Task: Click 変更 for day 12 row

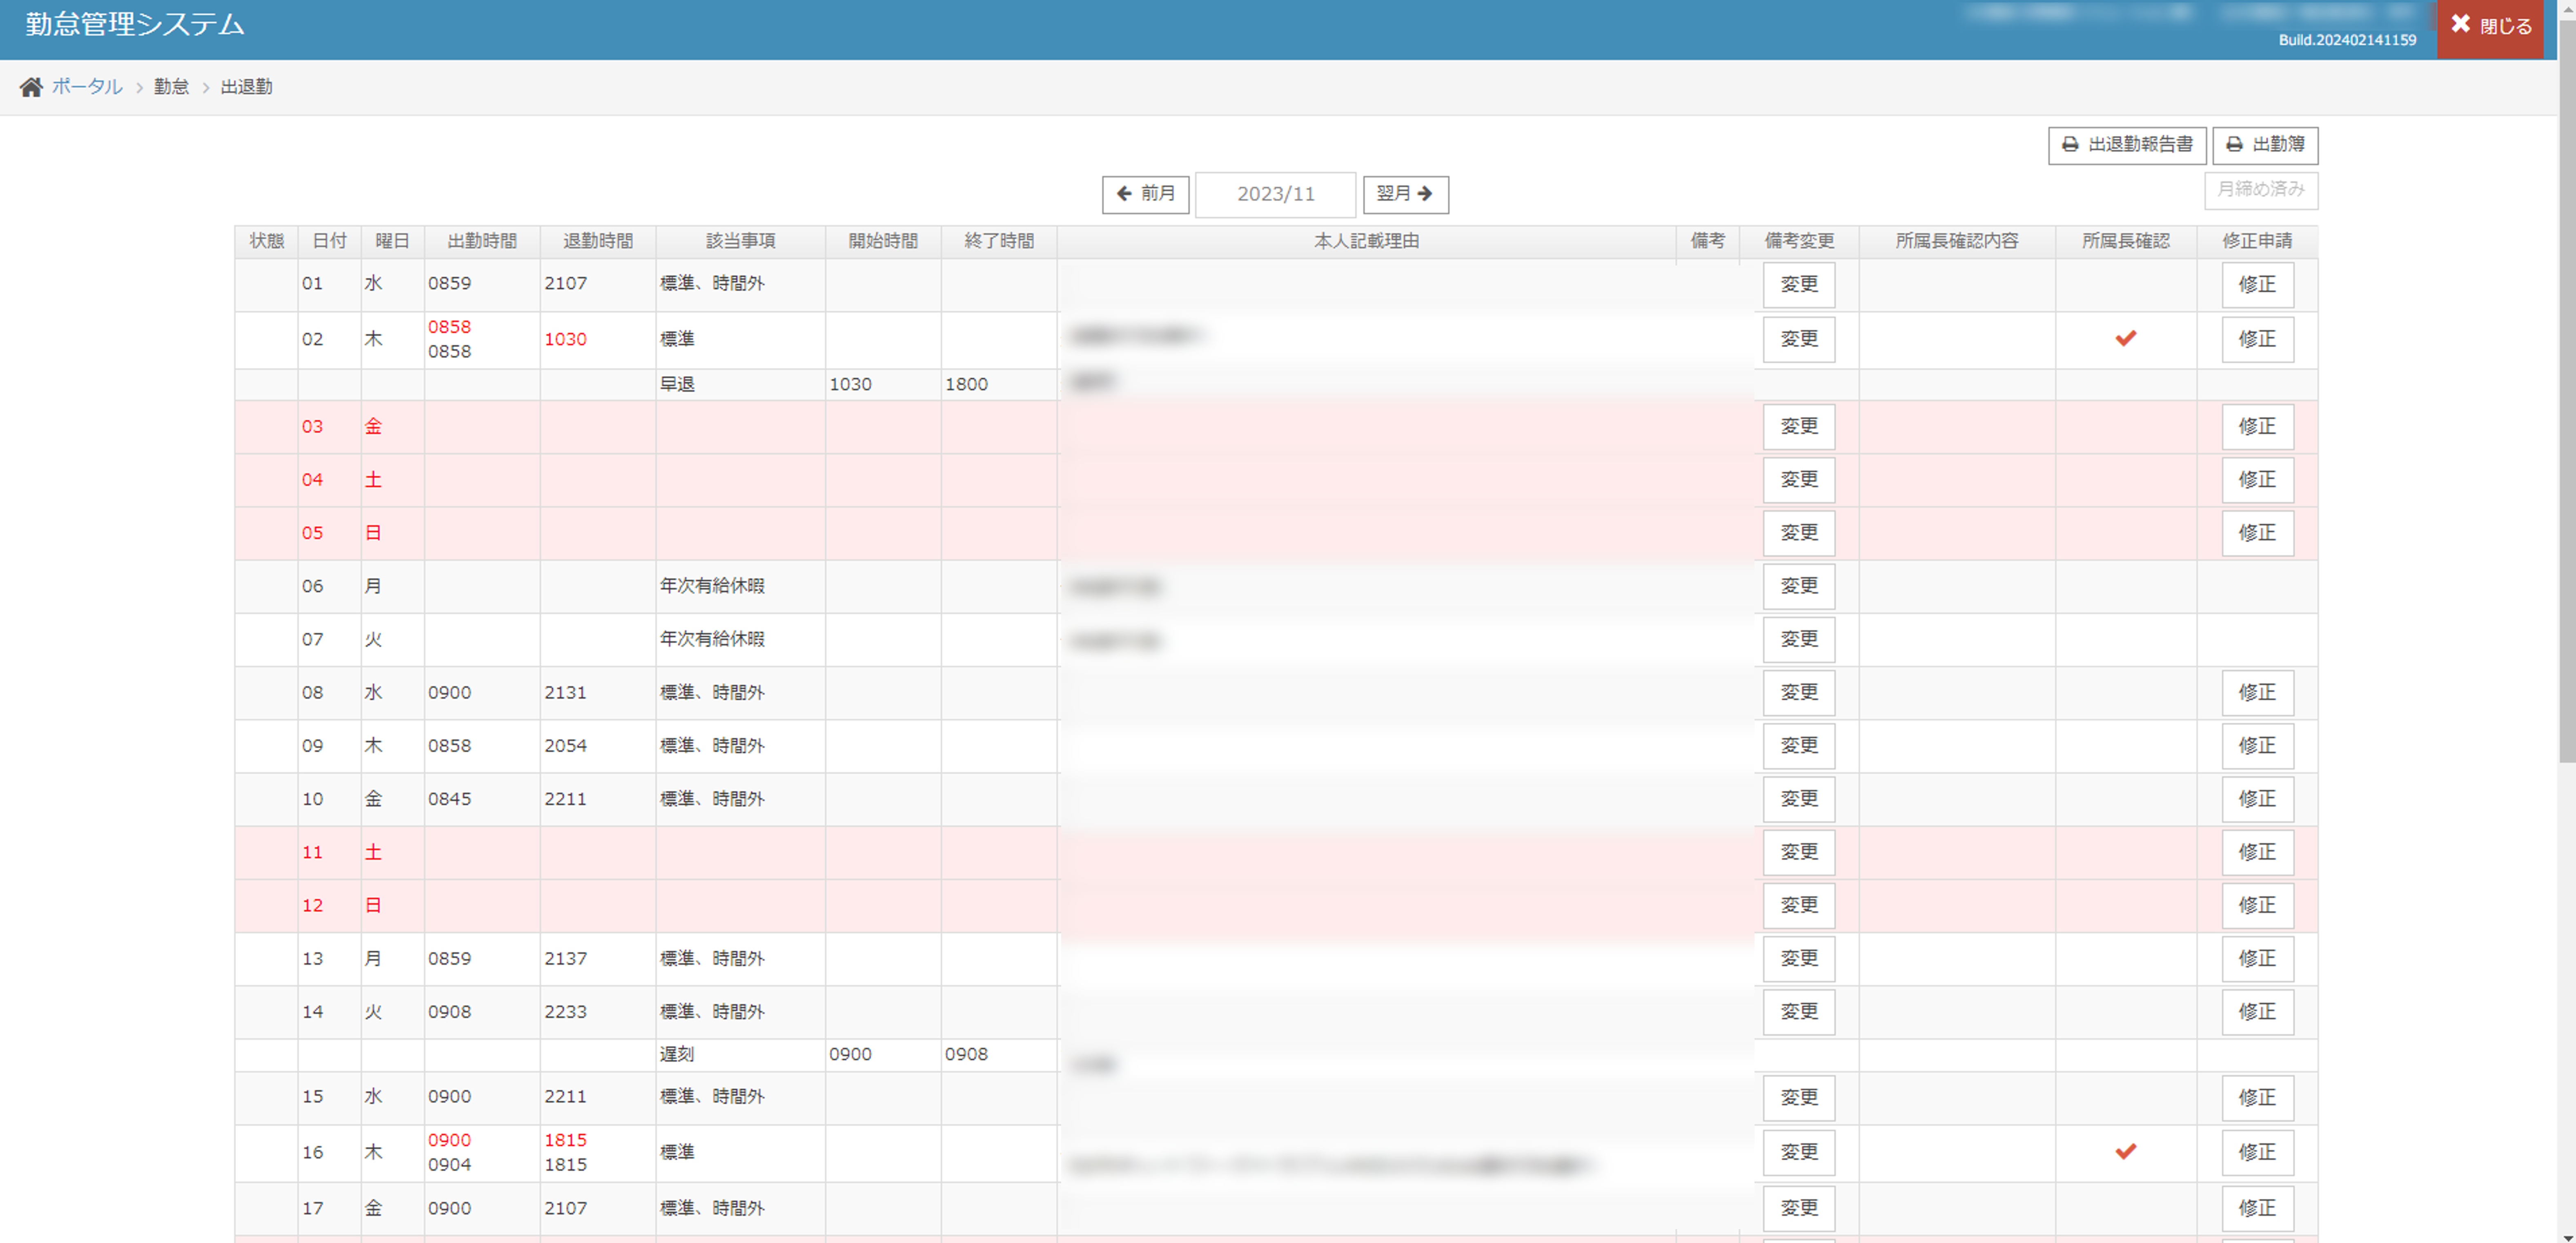Action: pyautogui.click(x=1799, y=906)
